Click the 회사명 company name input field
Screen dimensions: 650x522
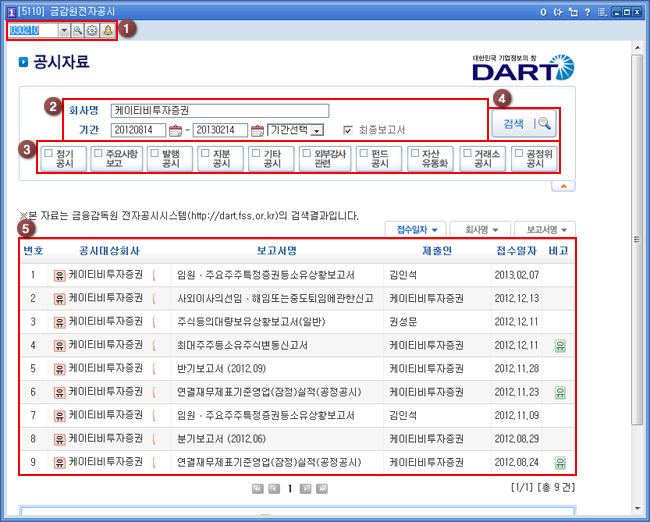pos(219,111)
